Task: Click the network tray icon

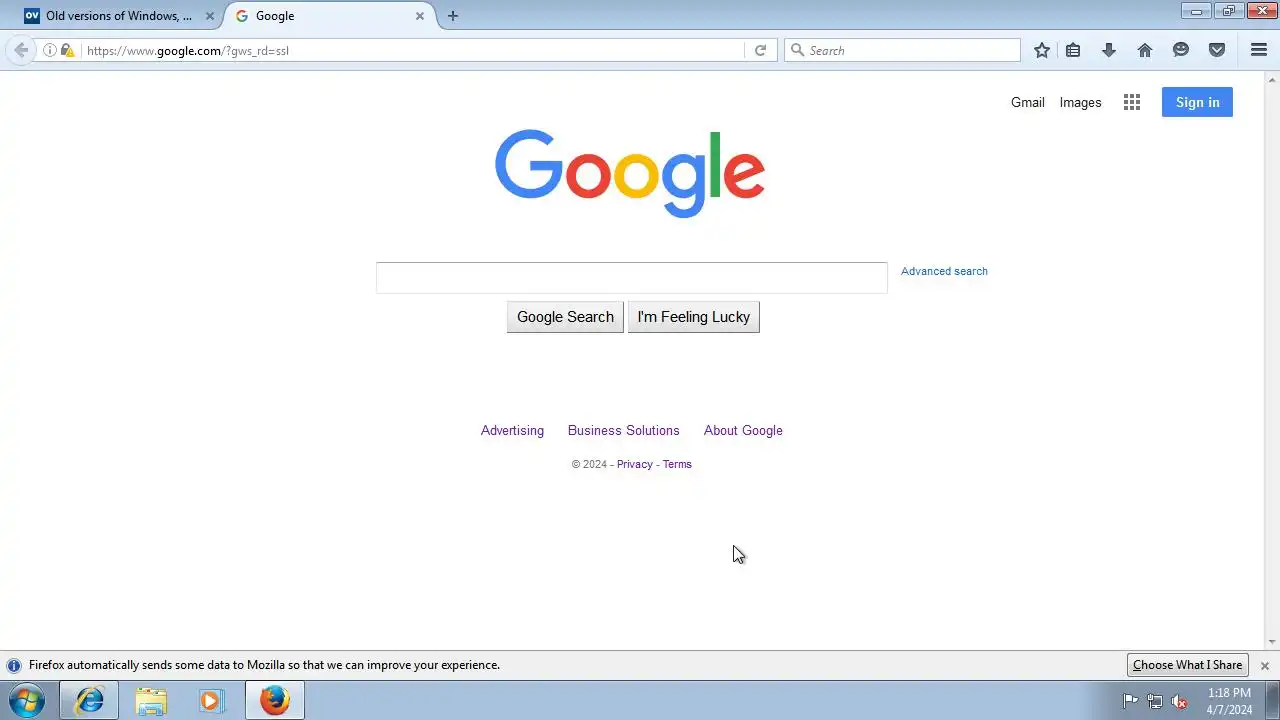Action: pos(1155,701)
